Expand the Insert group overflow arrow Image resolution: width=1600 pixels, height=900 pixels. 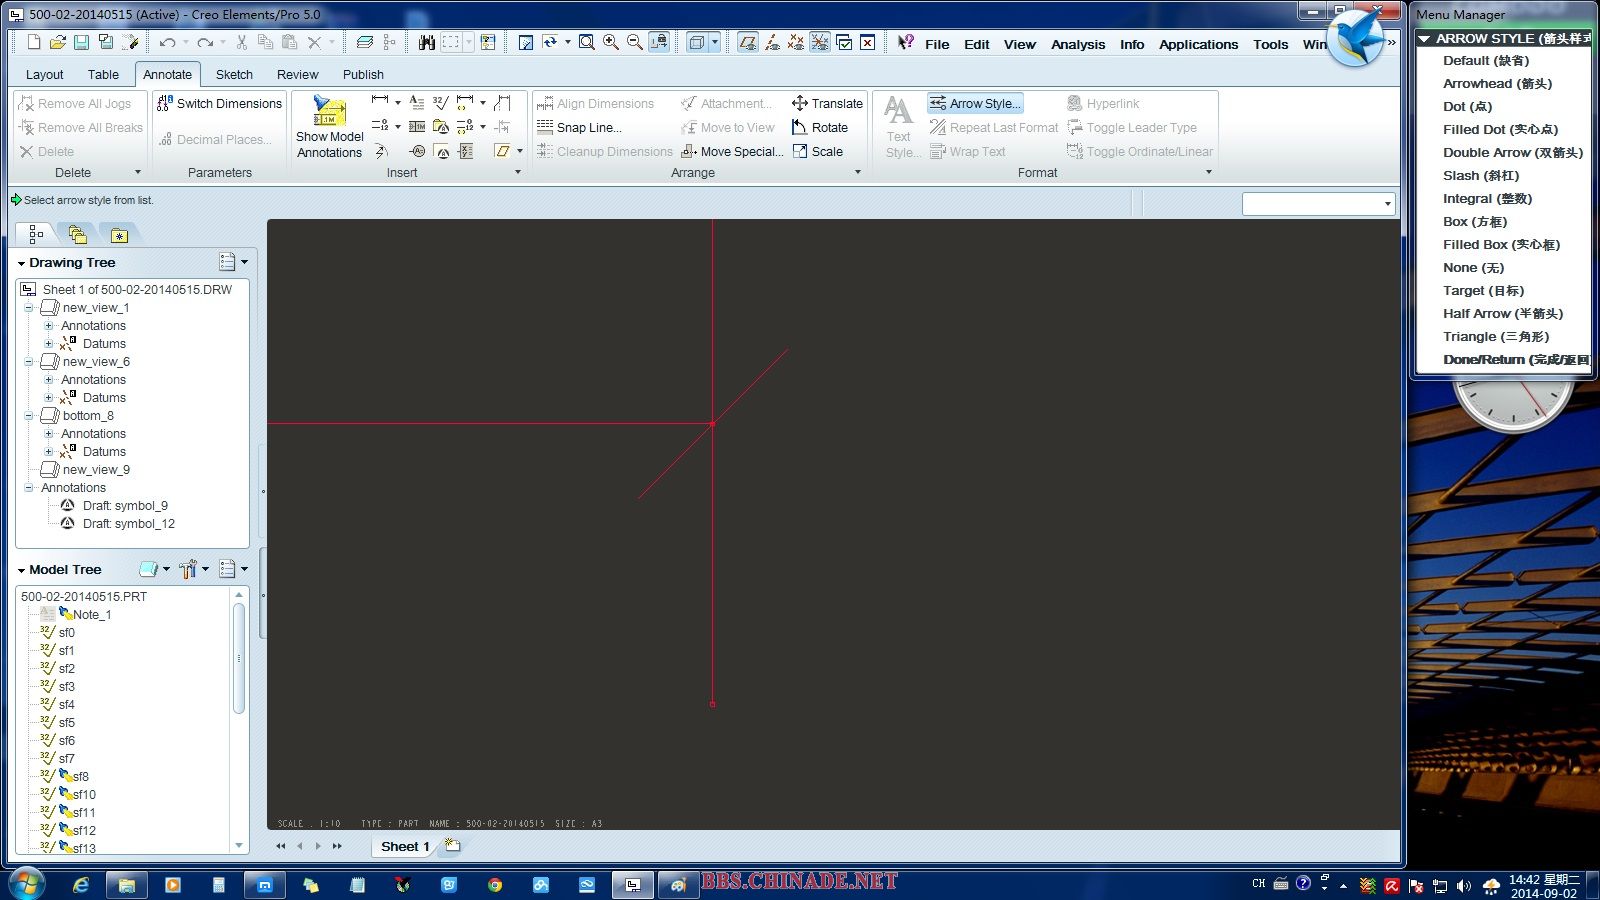pyautogui.click(x=518, y=172)
